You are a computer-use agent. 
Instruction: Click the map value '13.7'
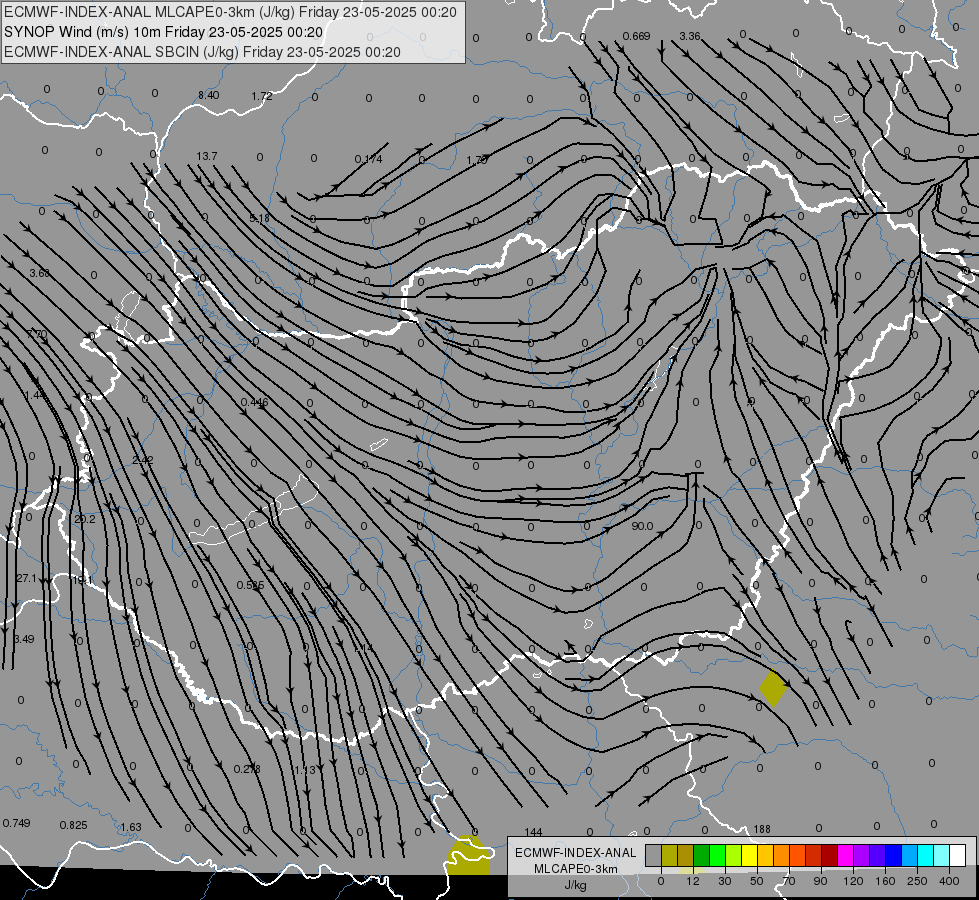[207, 156]
